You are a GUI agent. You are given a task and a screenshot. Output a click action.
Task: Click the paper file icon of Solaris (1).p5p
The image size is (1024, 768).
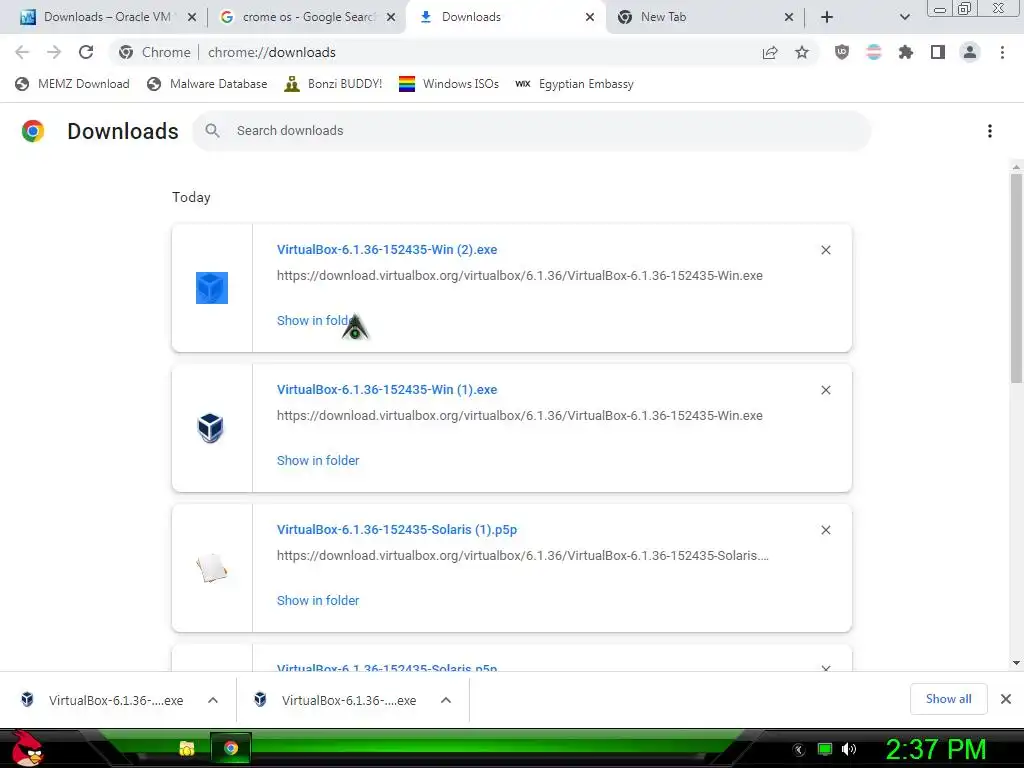pos(212,568)
